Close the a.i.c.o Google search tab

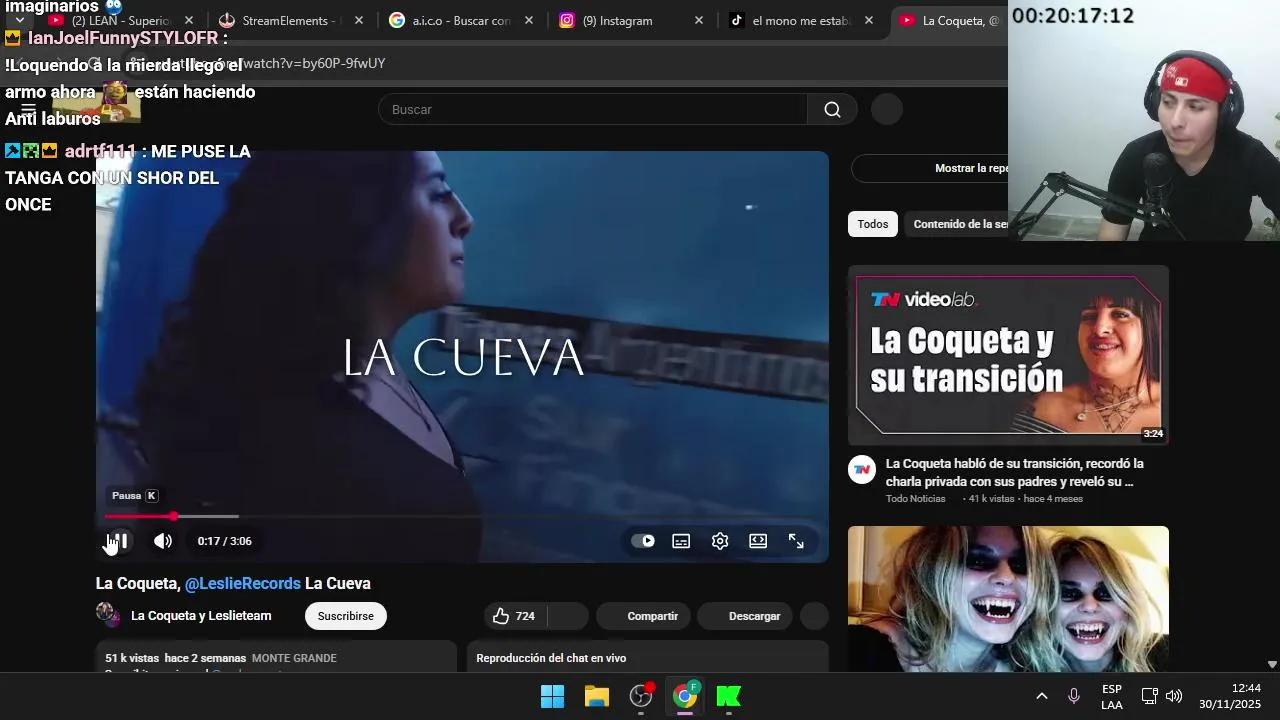click(x=529, y=20)
